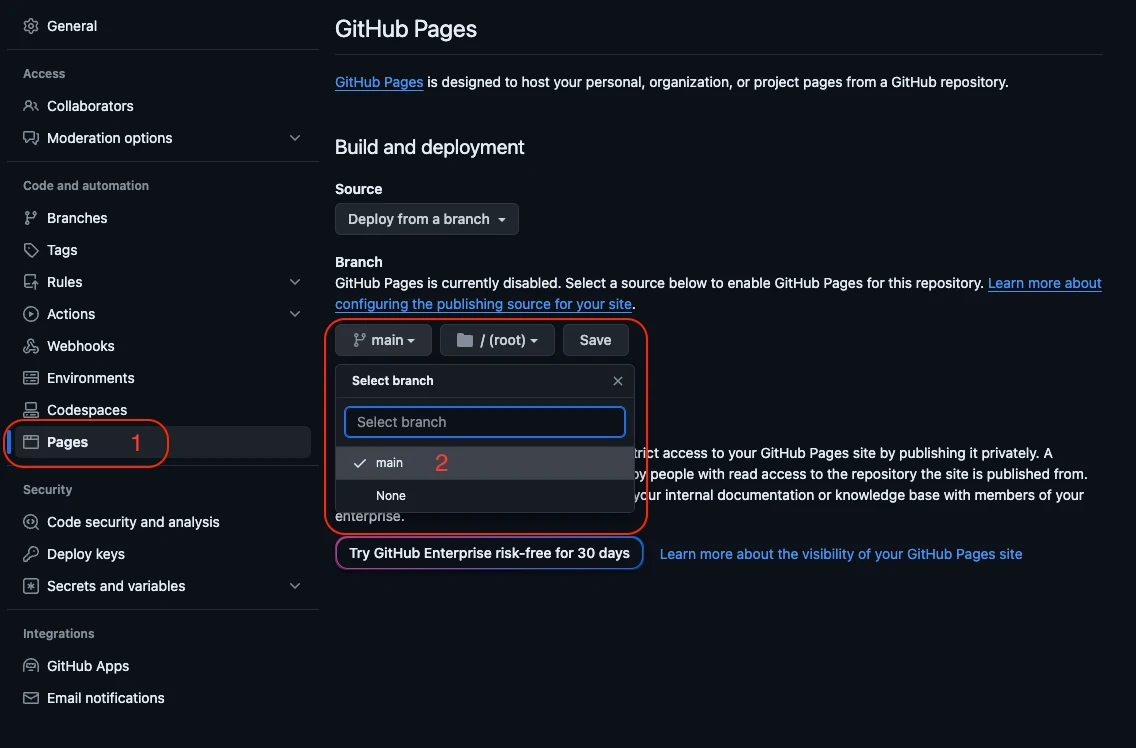Click the checkmark next to main branch
This screenshot has height=748, width=1136.
[x=359, y=462]
